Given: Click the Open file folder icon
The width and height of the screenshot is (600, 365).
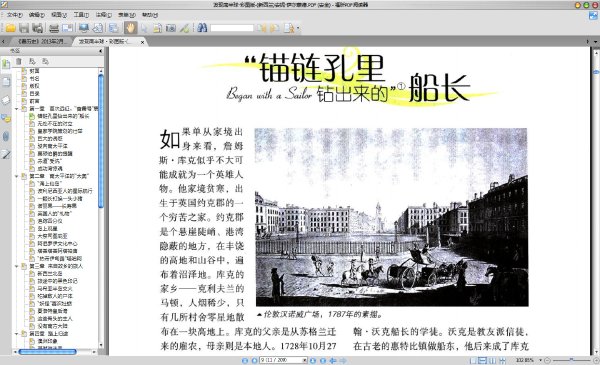Looking at the screenshot, I should [11, 28].
